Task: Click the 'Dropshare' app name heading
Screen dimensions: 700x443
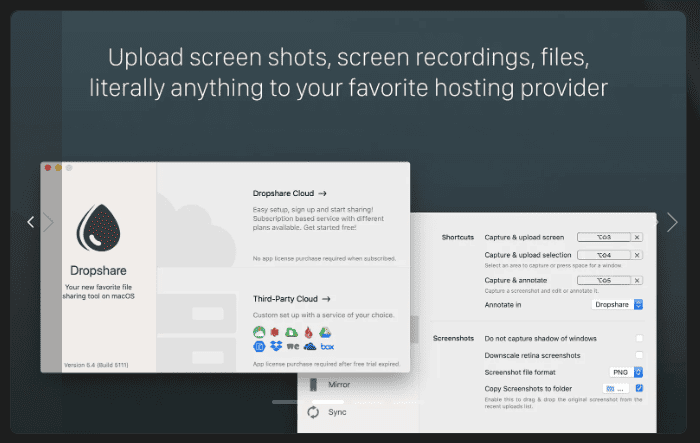Action: (98, 271)
